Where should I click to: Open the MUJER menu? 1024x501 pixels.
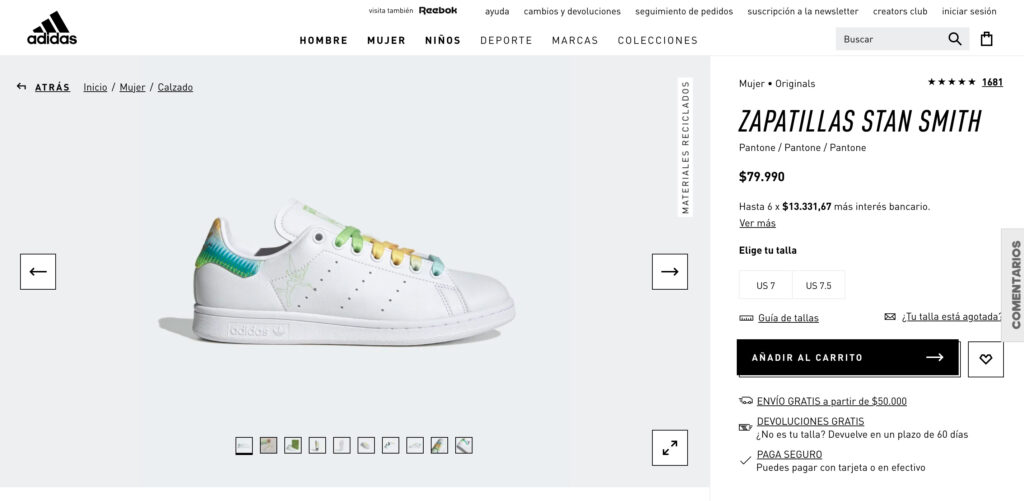[x=386, y=40]
